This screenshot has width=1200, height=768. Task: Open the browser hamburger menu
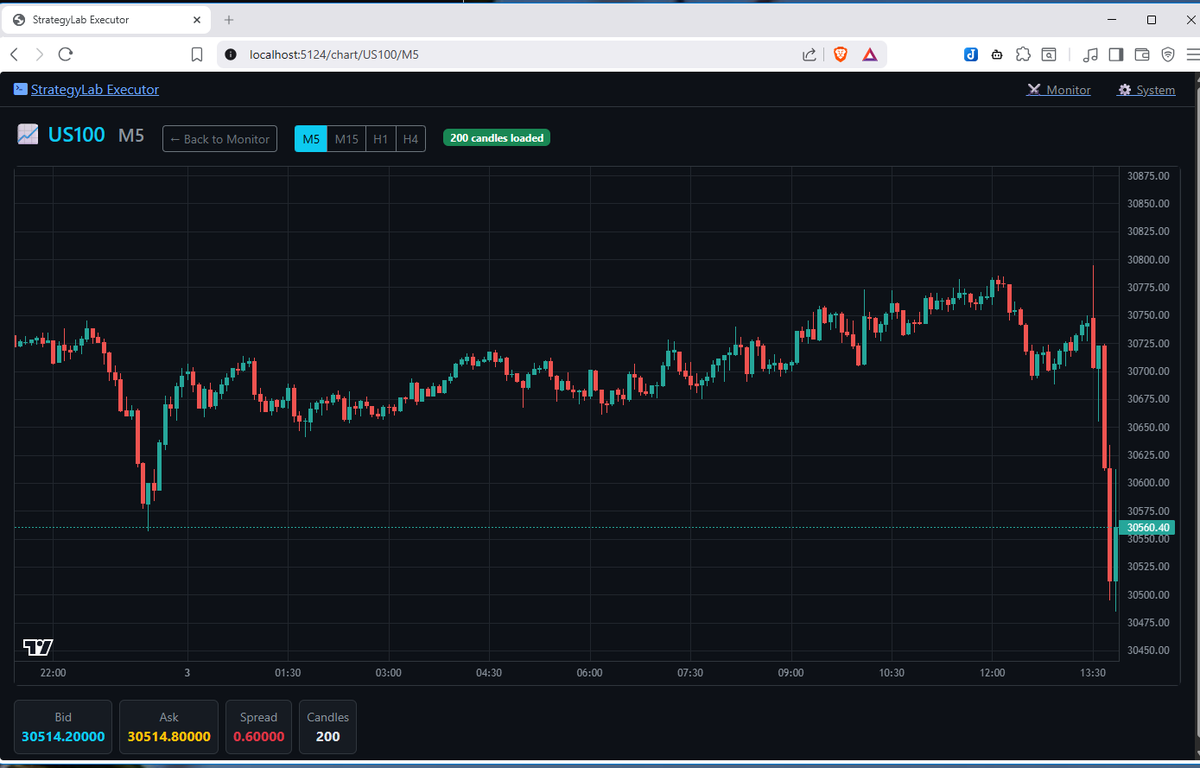1191,54
